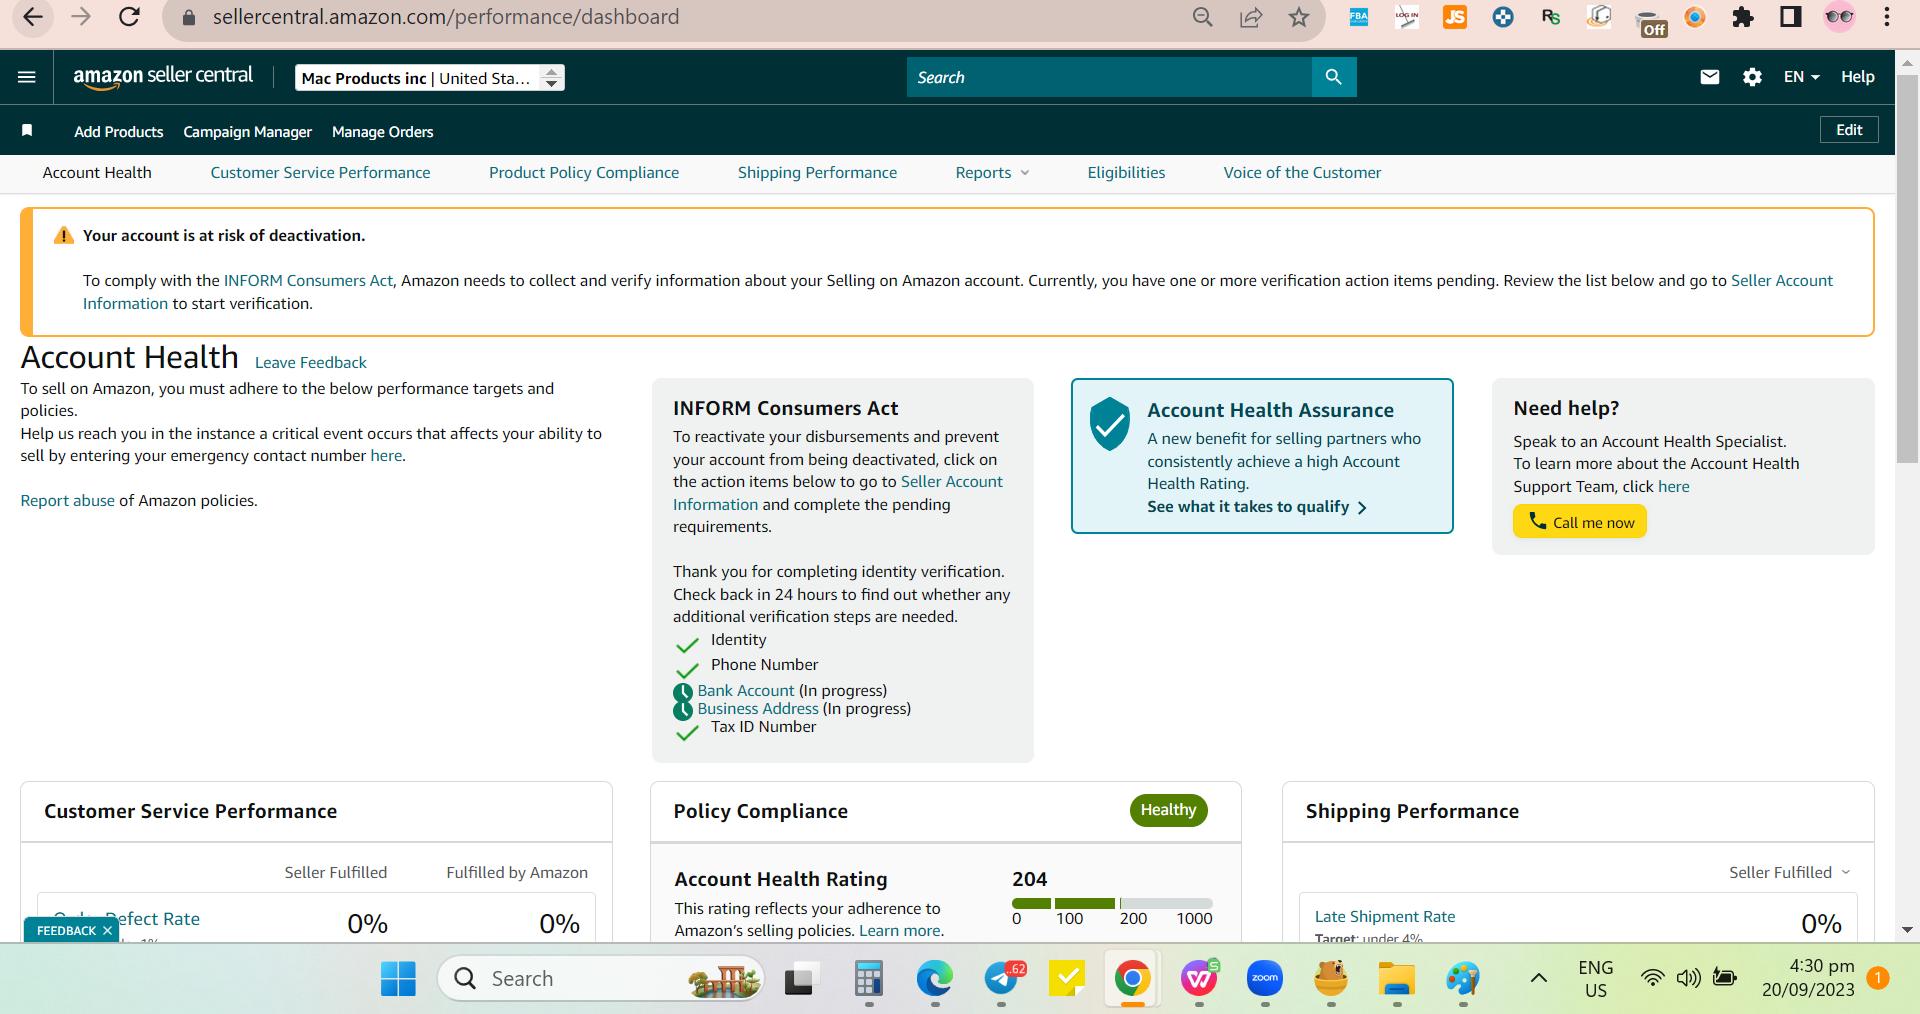
Task: Open Microsoft Edge from the taskbar
Action: click(x=934, y=979)
